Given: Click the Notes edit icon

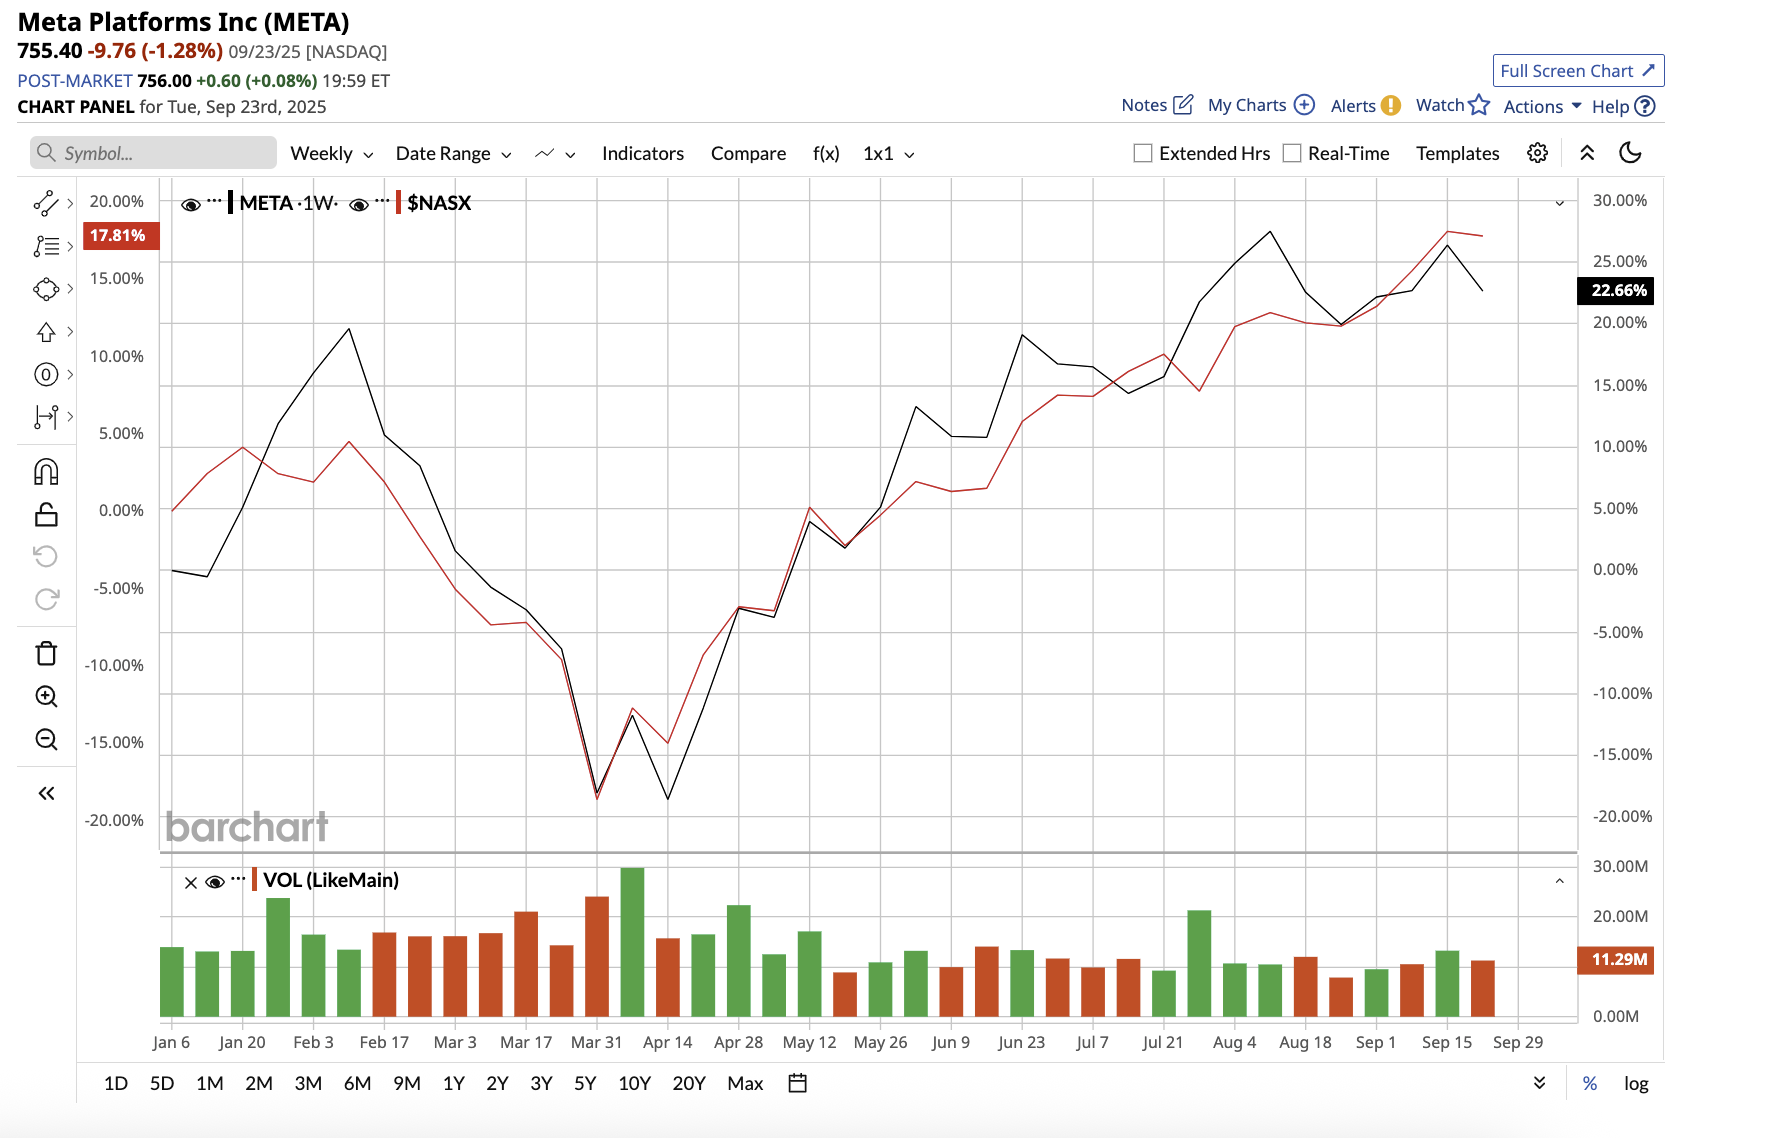Looking at the screenshot, I should tap(1183, 104).
